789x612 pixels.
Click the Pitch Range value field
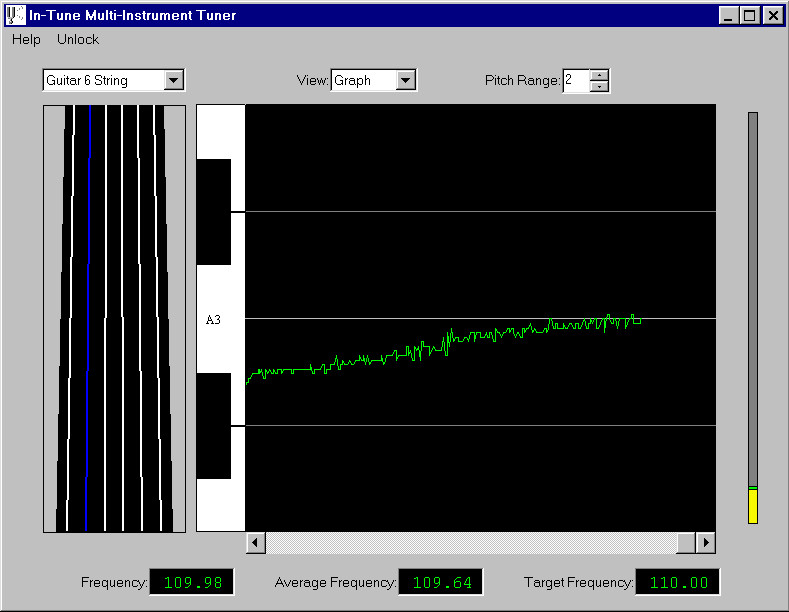pyautogui.click(x=576, y=81)
